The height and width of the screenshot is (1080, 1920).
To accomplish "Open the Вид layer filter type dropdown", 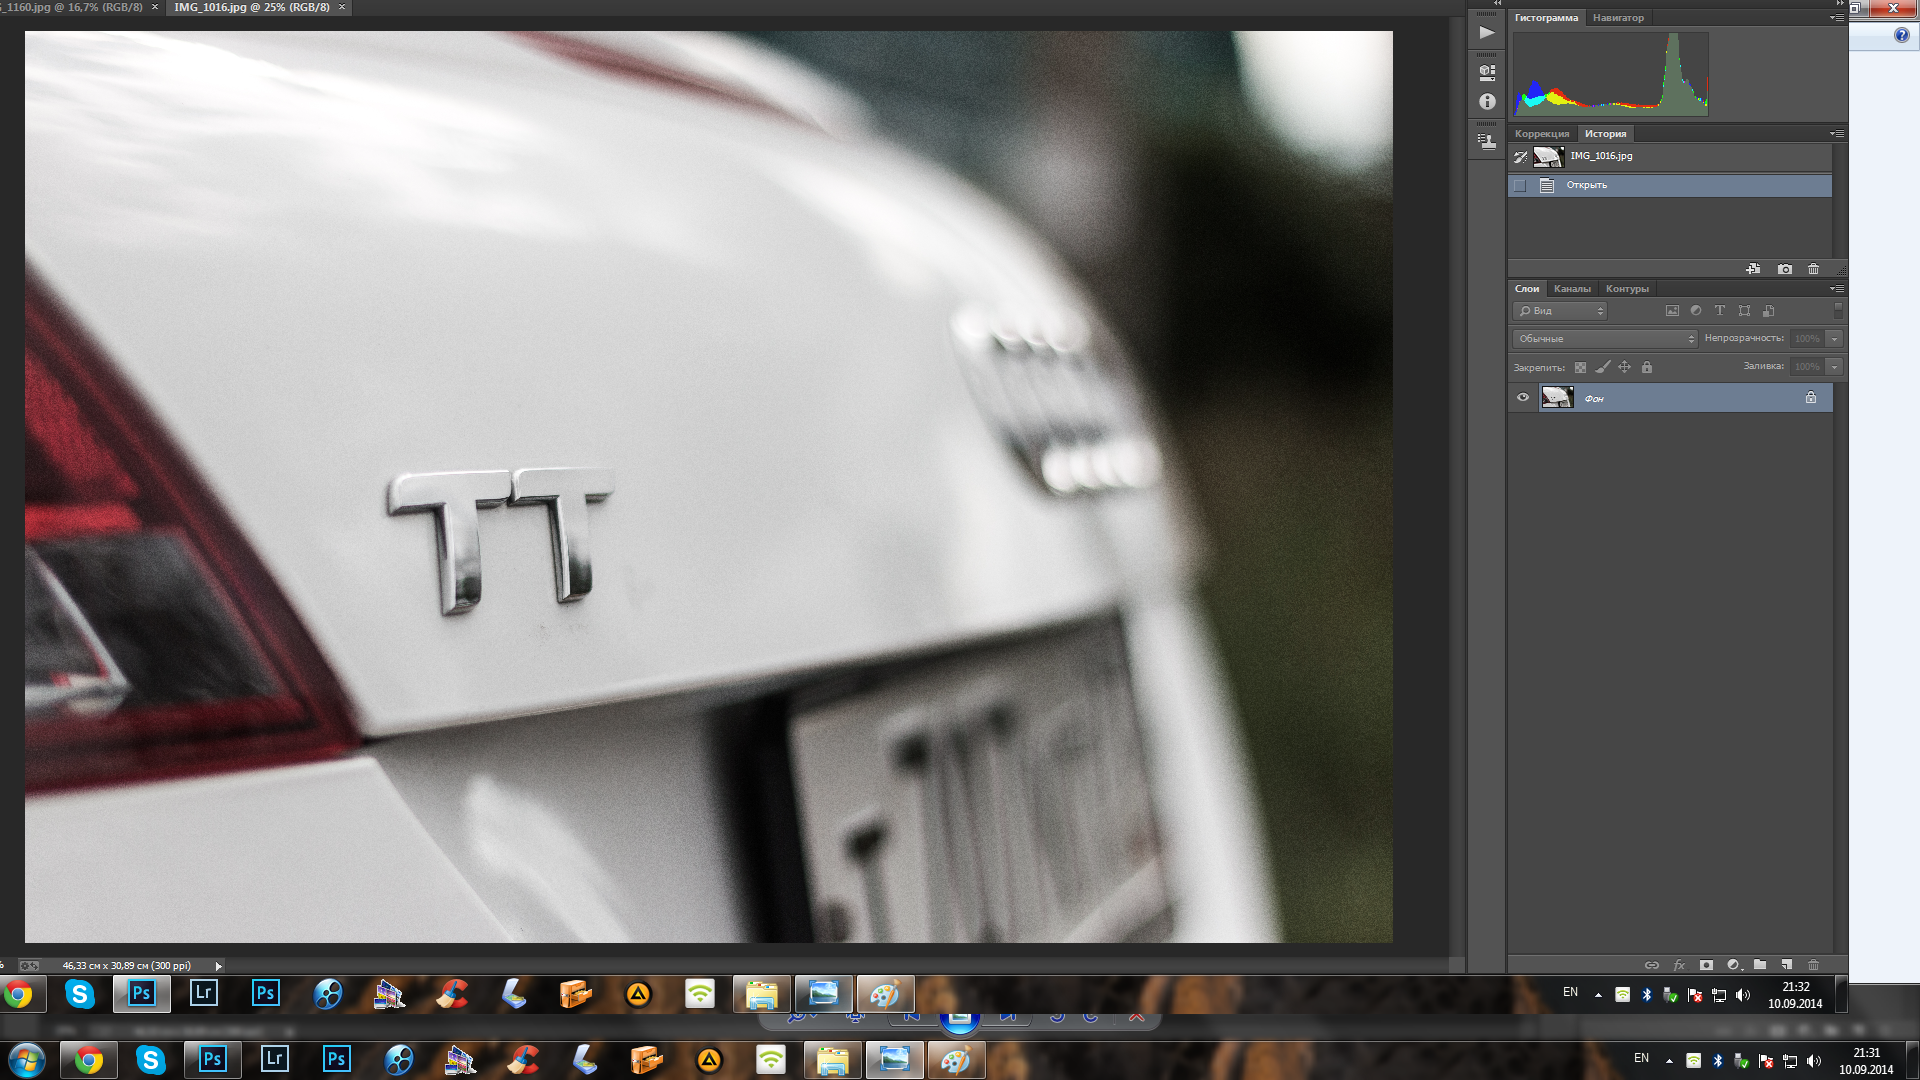I will [1559, 311].
